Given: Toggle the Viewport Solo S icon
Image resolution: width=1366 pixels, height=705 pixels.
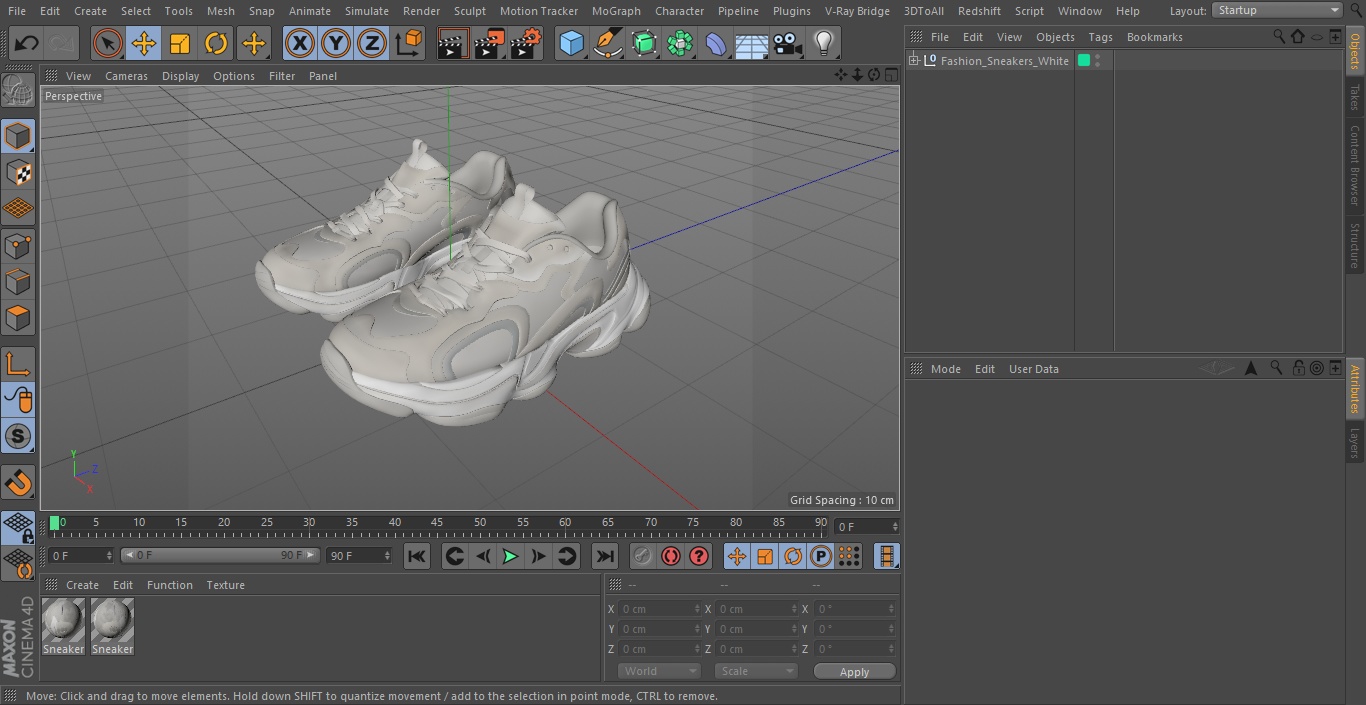Looking at the screenshot, I should point(18,437).
